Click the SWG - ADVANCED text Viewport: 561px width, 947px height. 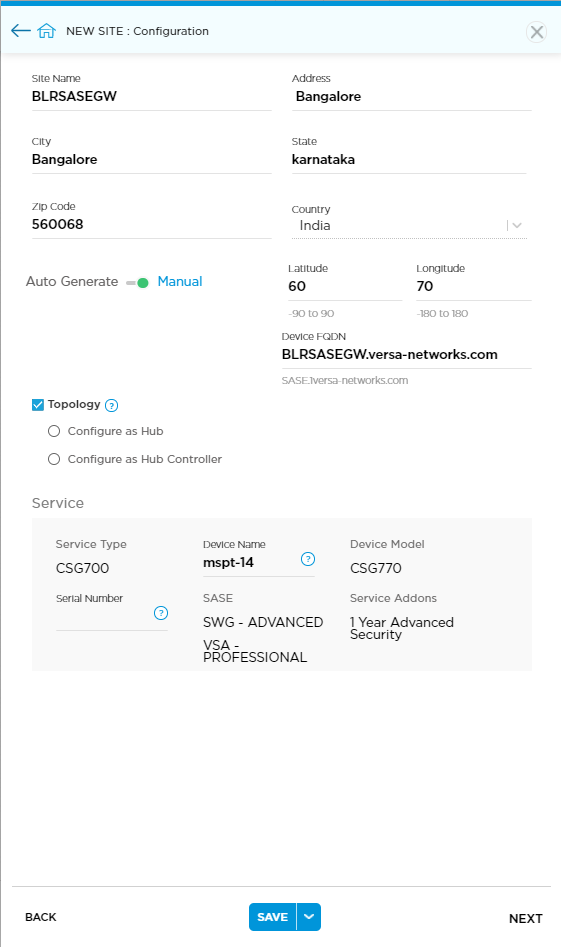[x=263, y=622]
